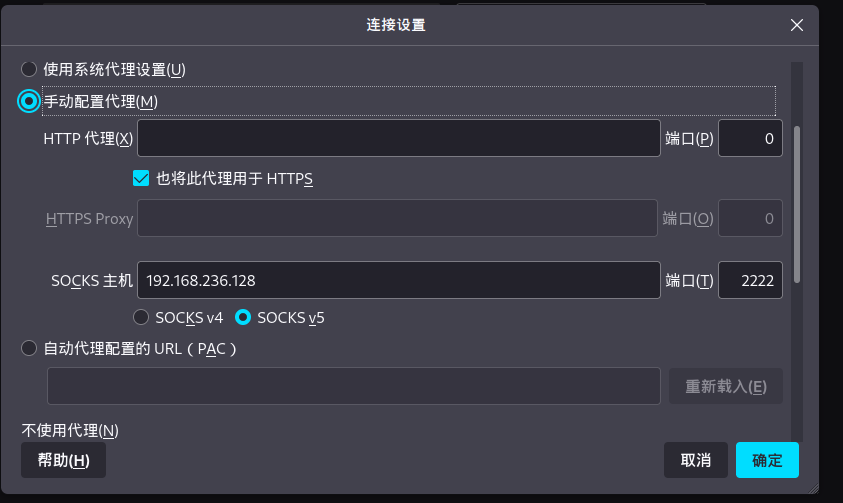
Task: Choose SOCKS v5 radio button
Action: pos(242,318)
